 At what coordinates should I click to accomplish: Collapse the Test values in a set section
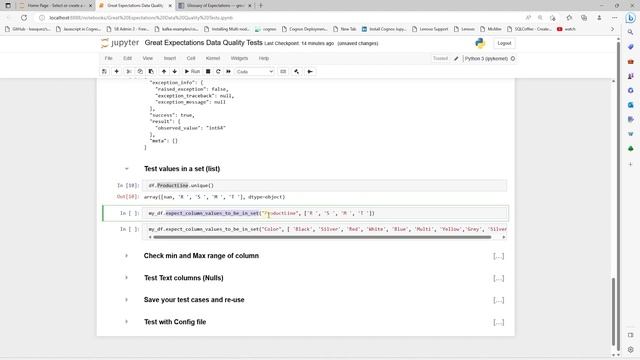pos(127,169)
